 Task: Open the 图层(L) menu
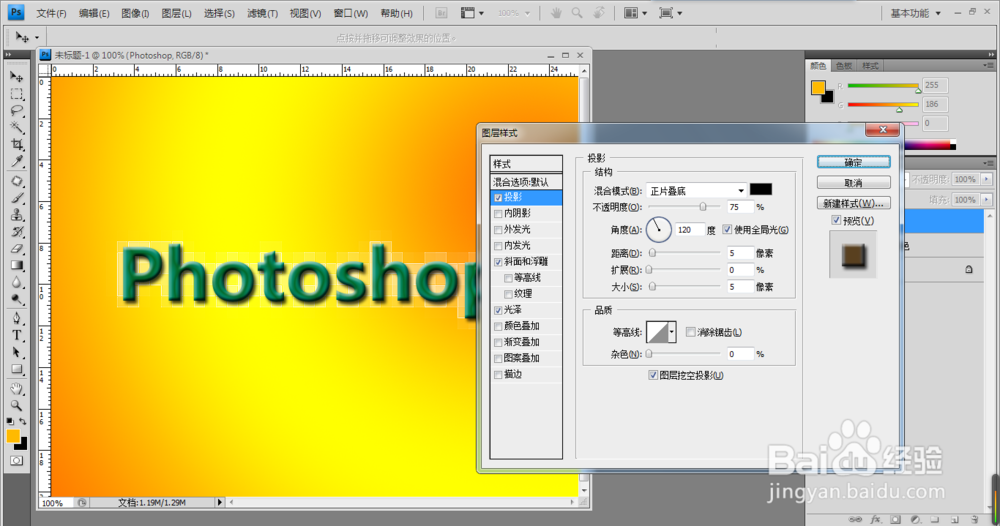coord(176,13)
